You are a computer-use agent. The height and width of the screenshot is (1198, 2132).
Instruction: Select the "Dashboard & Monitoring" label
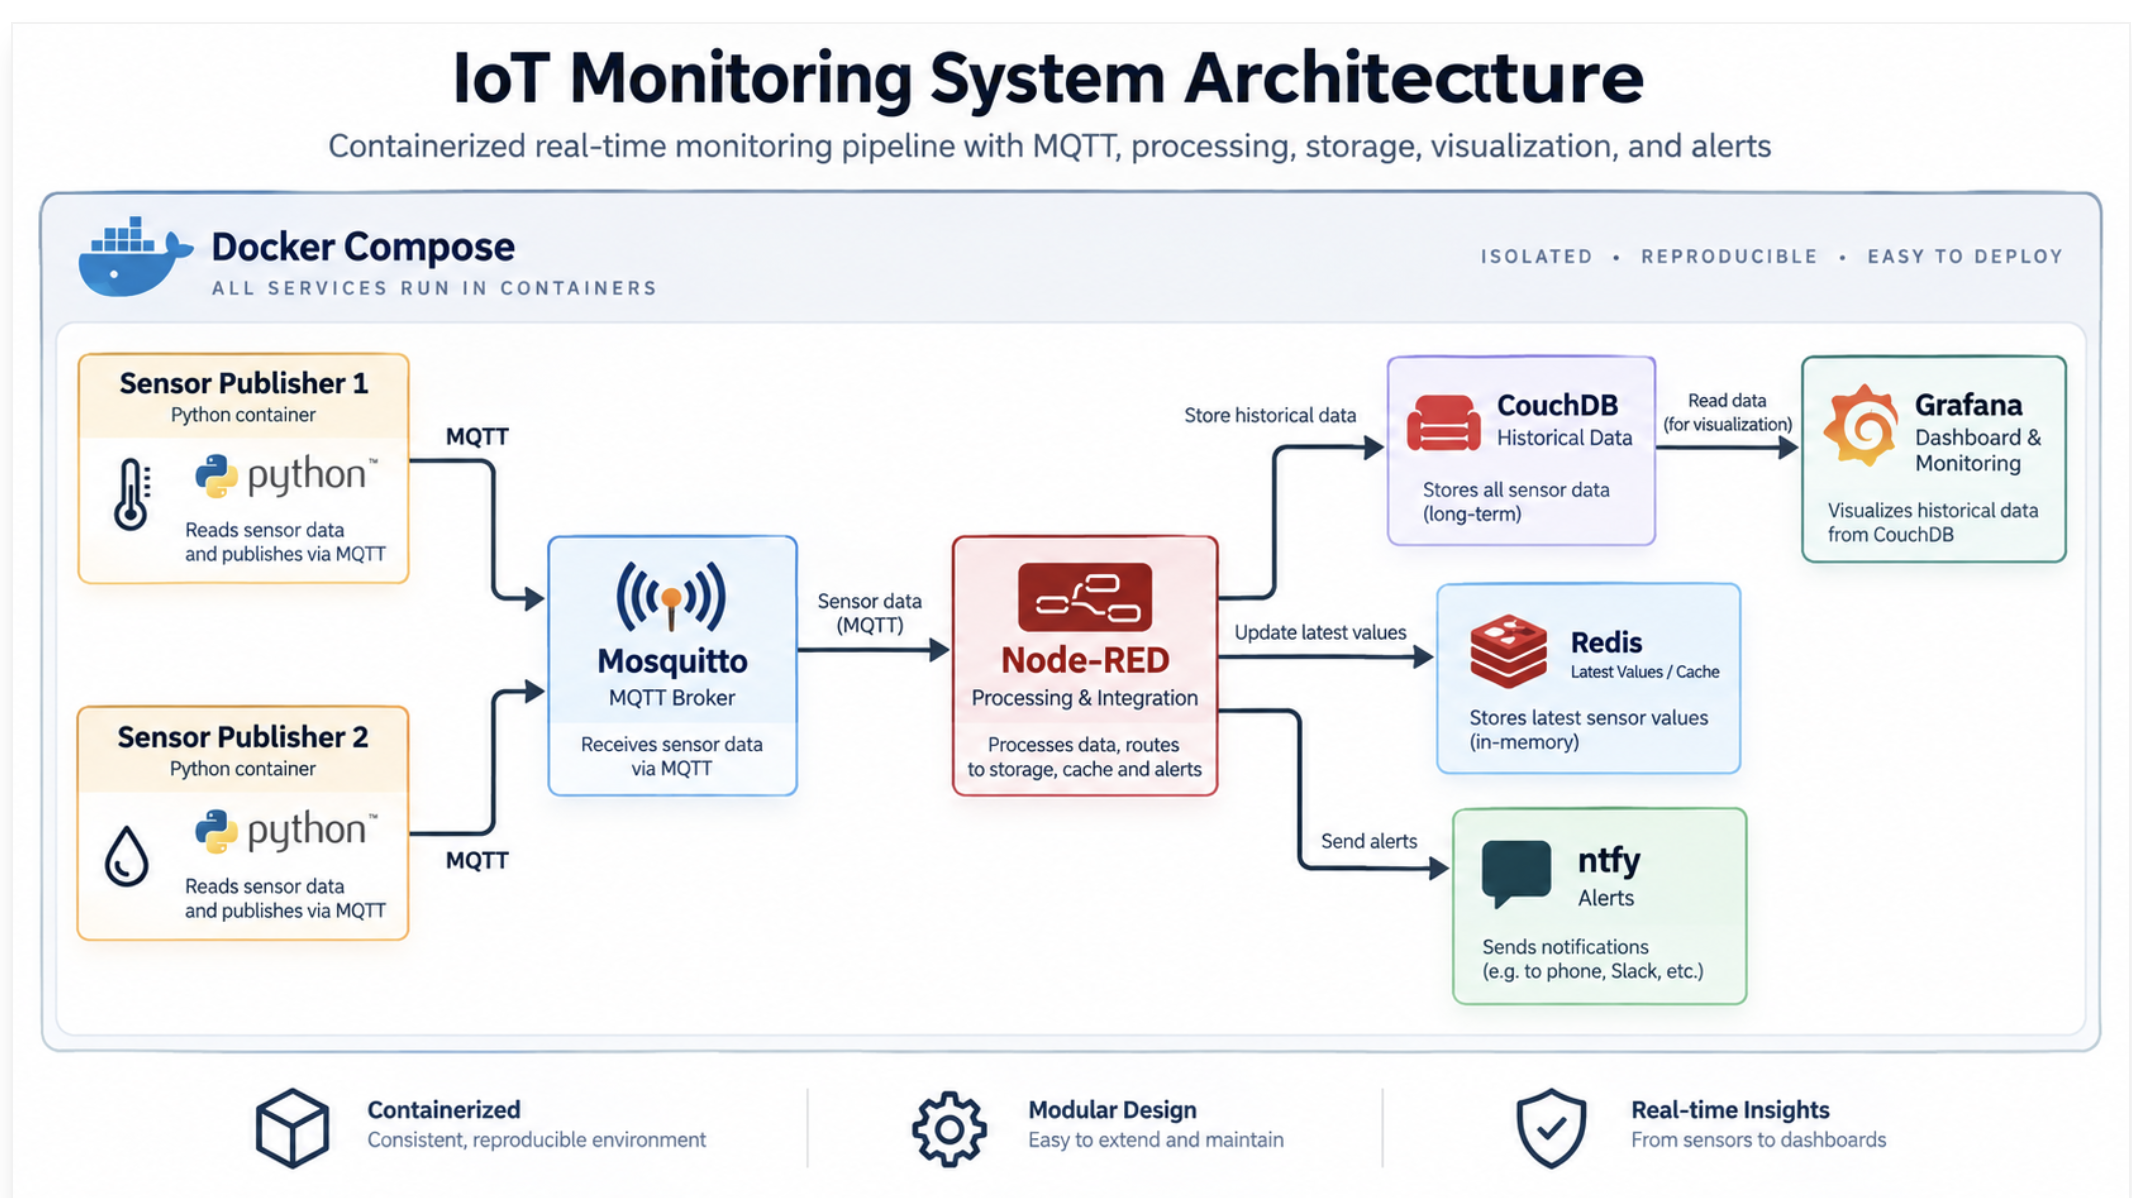point(1978,450)
